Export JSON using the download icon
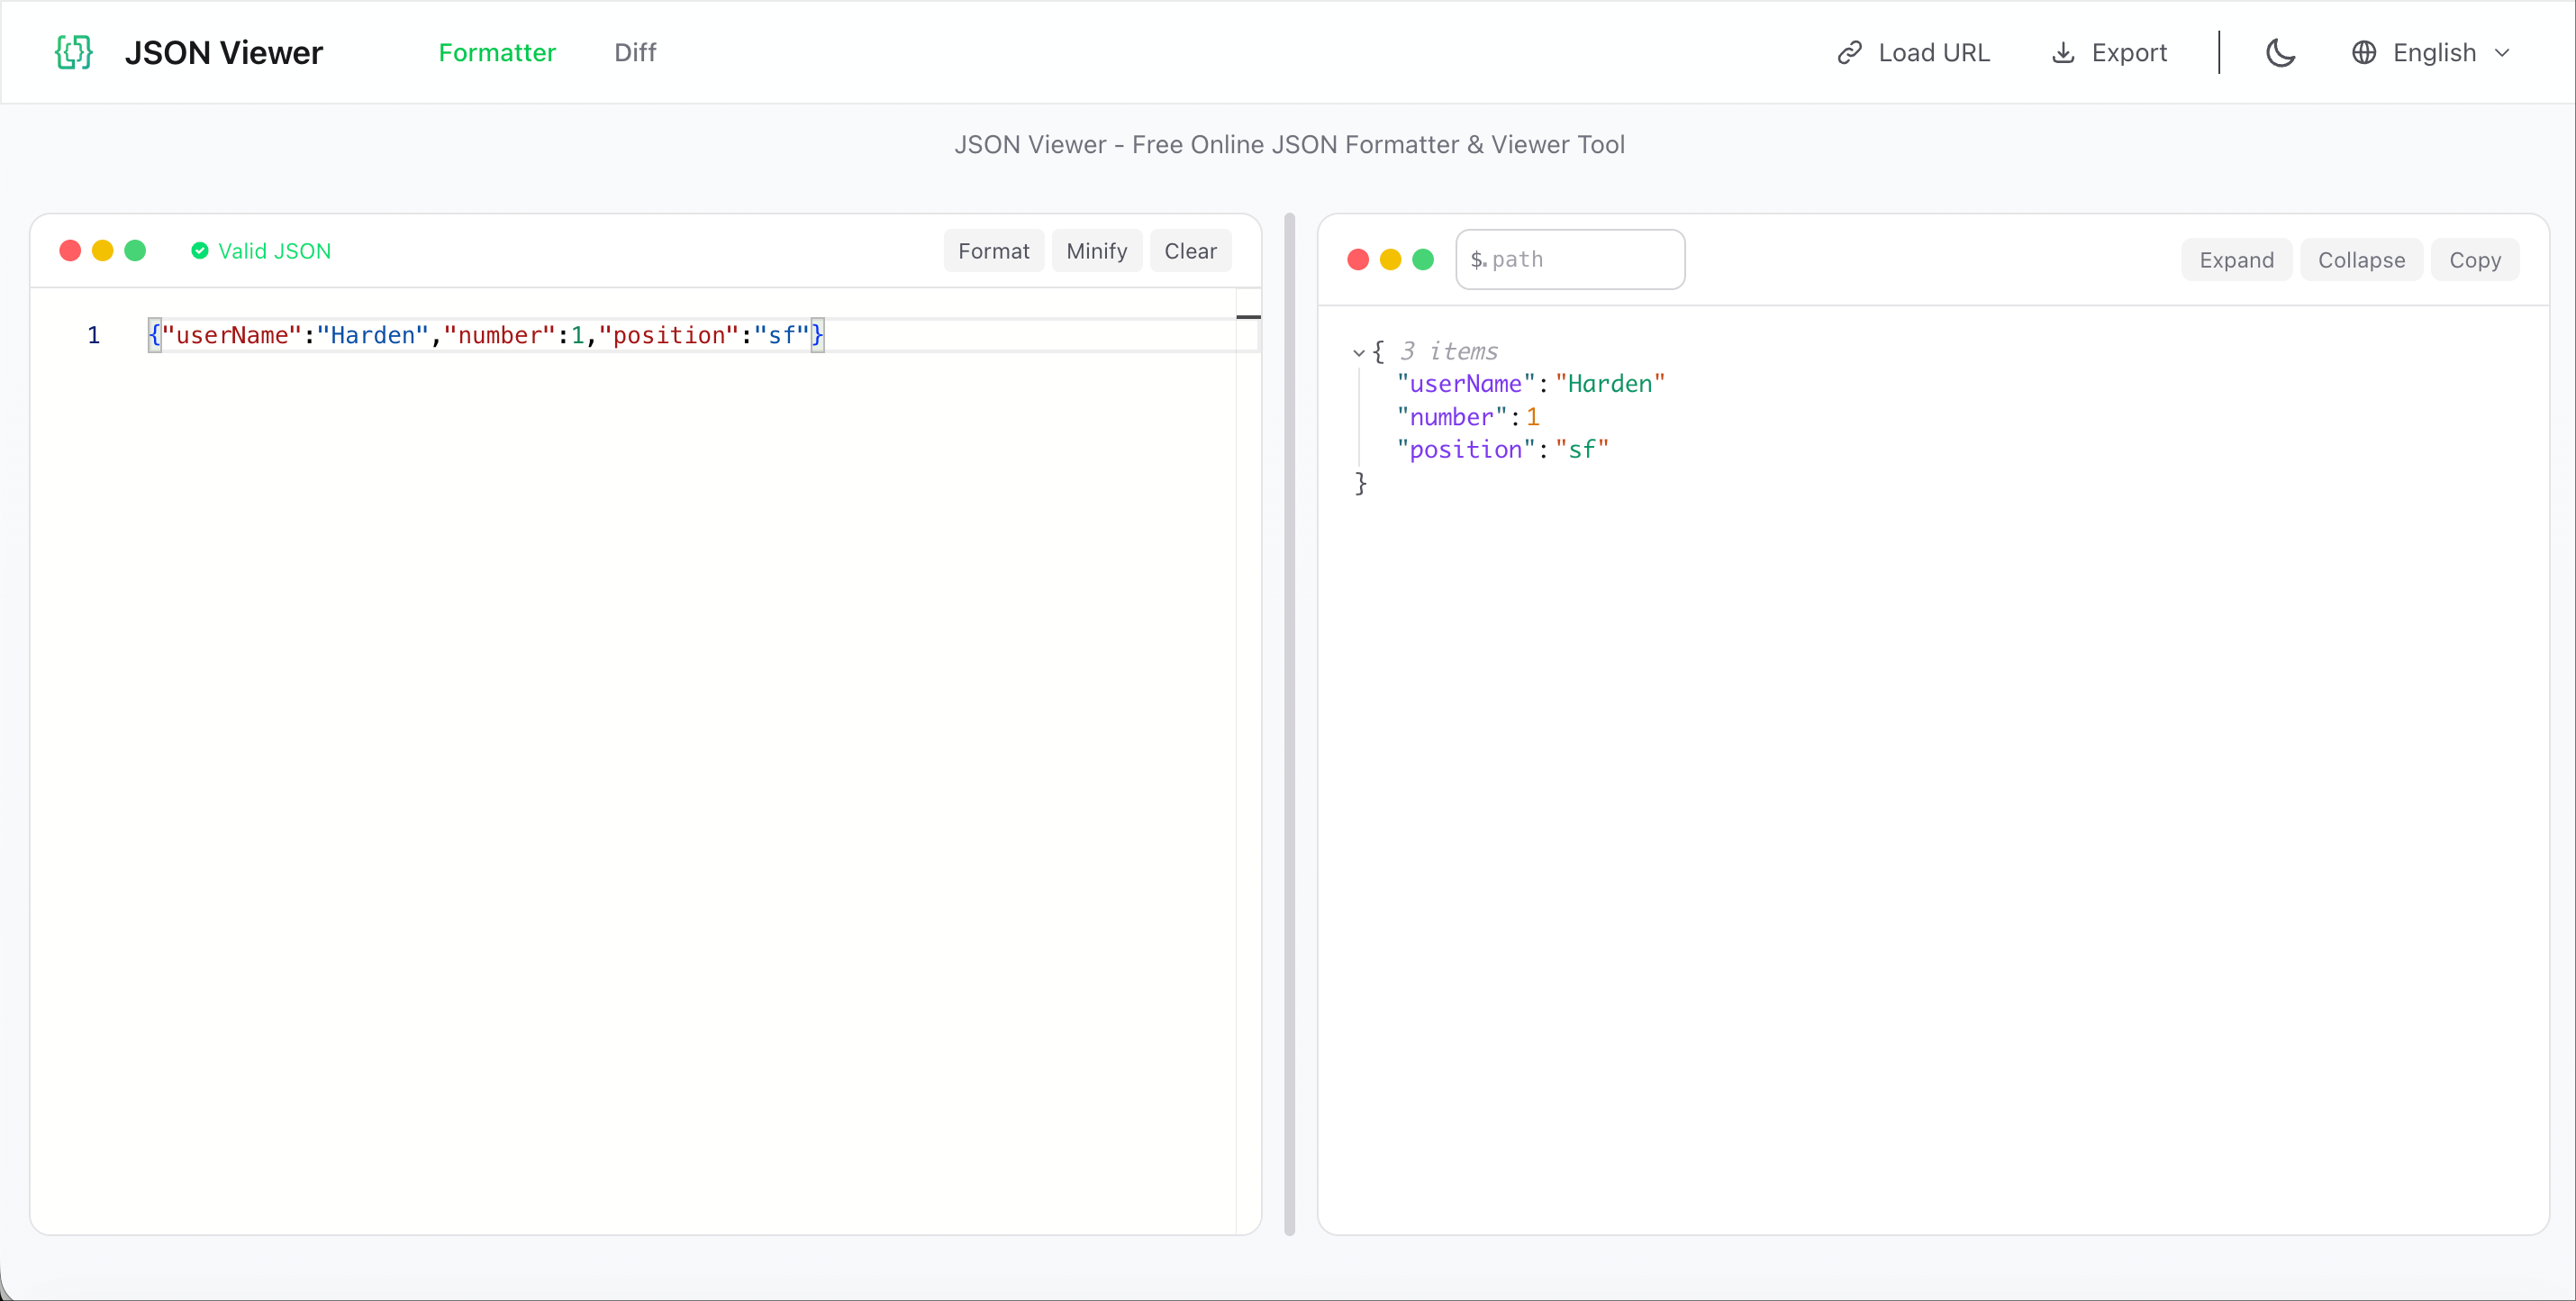 pos(2063,52)
